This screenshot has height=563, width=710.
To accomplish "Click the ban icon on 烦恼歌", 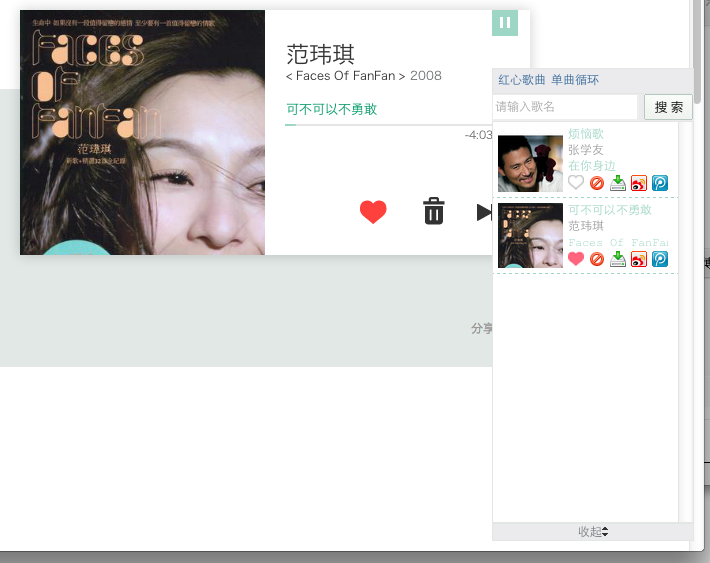I will [x=597, y=183].
